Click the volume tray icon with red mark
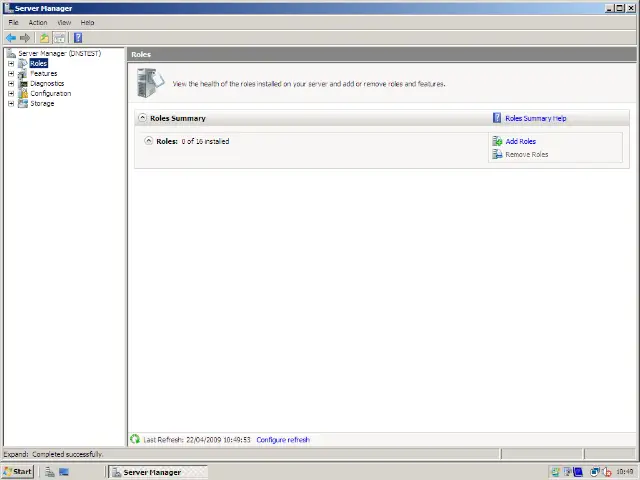This screenshot has width=640, height=480. tap(607, 472)
